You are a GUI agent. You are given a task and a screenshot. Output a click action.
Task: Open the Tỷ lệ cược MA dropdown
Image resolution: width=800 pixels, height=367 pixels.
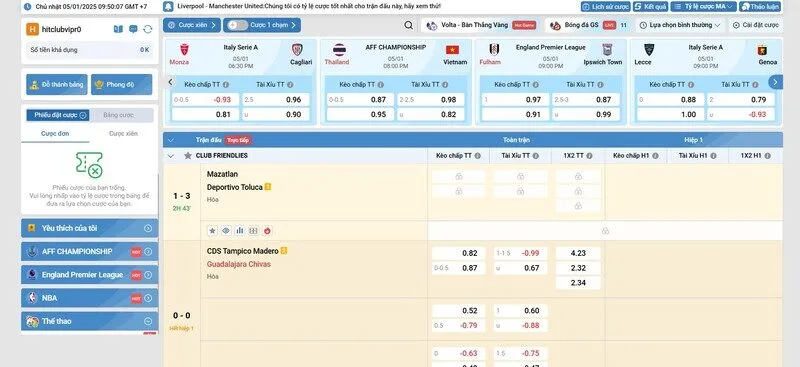(704, 7)
